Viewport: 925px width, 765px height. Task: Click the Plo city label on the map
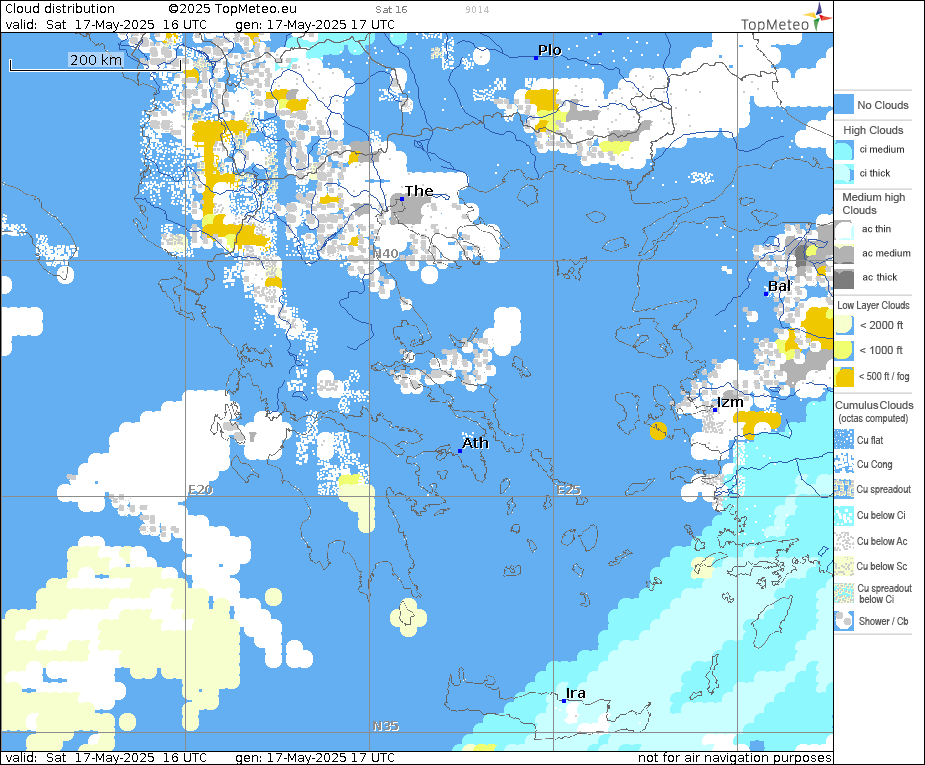pyautogui.click(x=549, y=50)
